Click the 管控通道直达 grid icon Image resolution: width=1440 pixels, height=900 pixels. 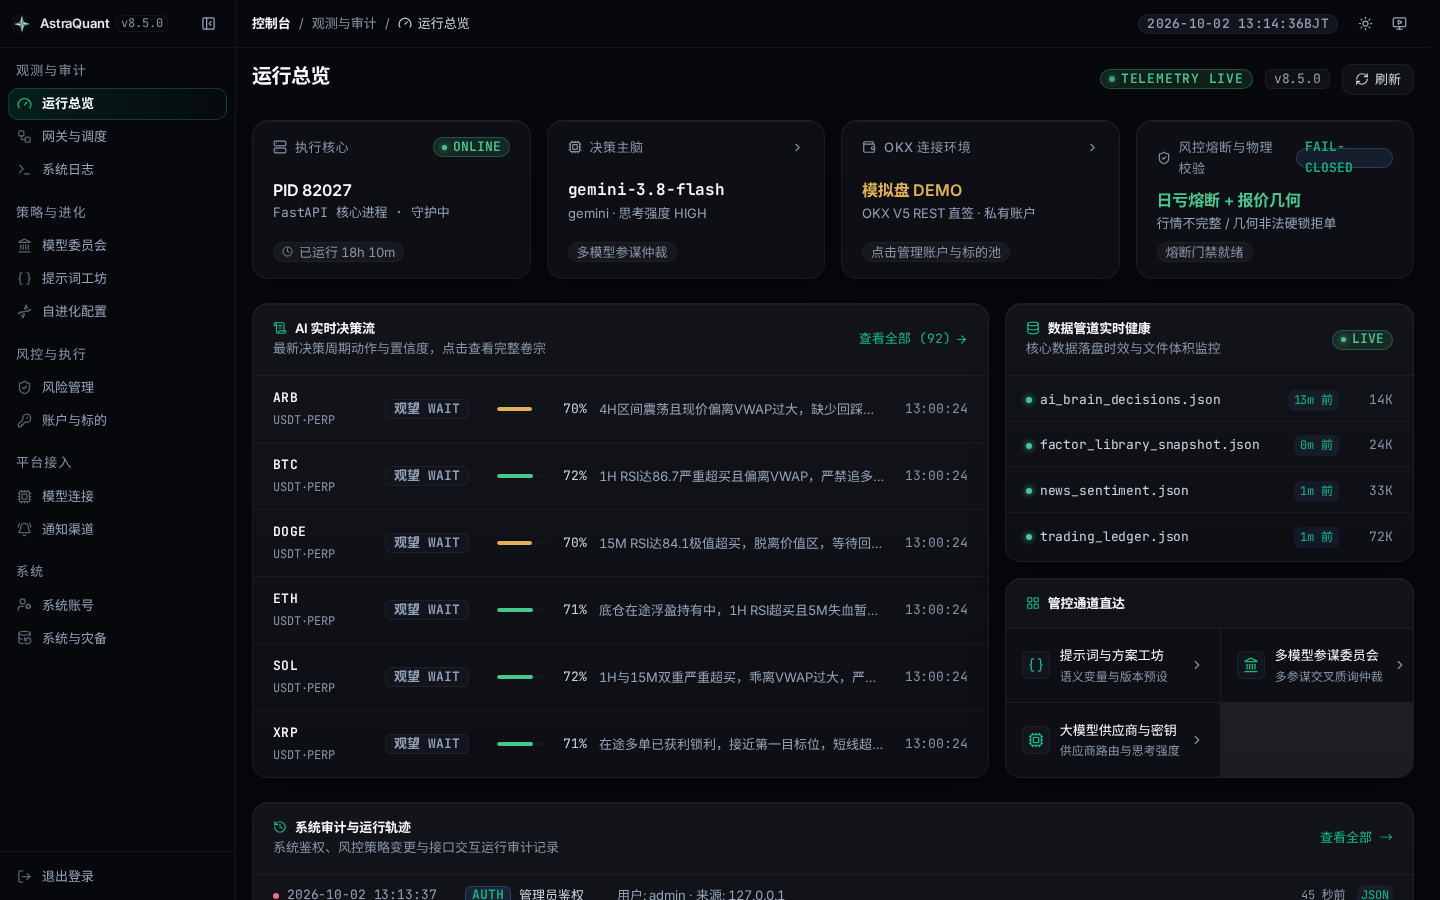(x=1033, y=603)
